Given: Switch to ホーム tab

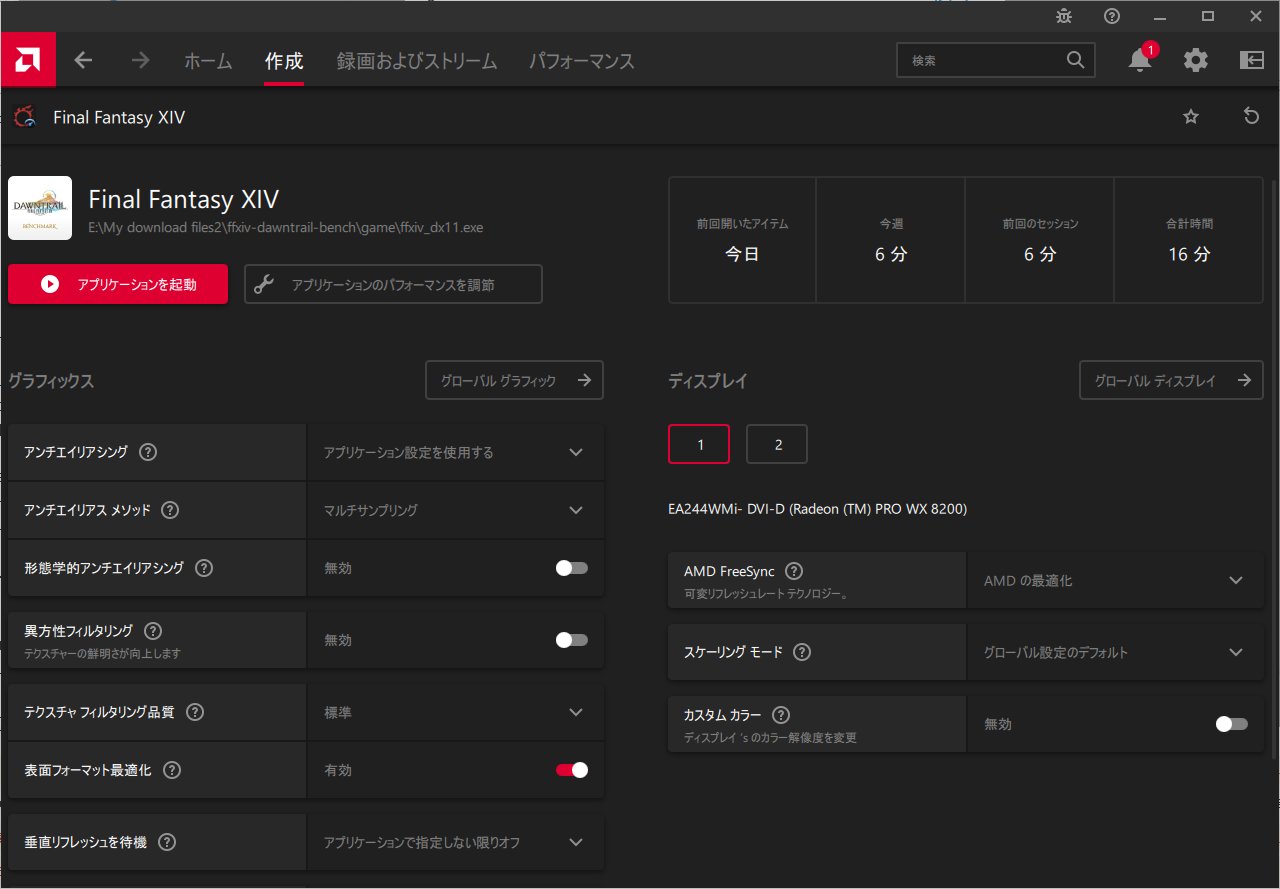Looking at the screenshot, I should (208, 61).
